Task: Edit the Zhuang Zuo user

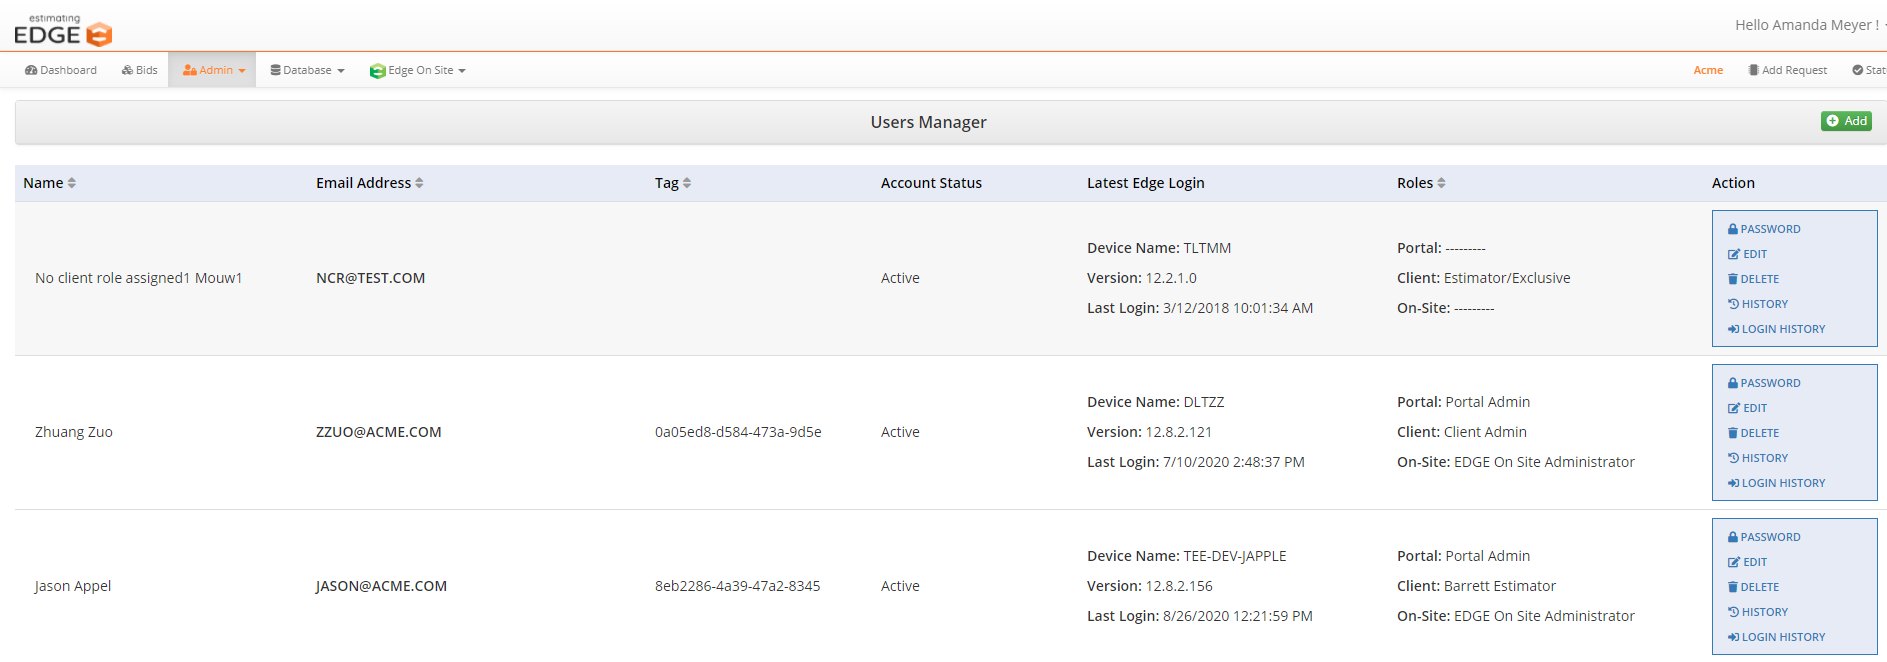Action: [x=1747, y=408]
